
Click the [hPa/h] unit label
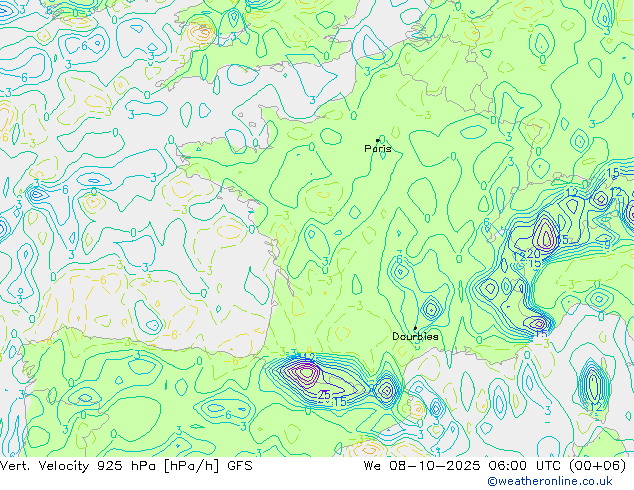(192, 466)
